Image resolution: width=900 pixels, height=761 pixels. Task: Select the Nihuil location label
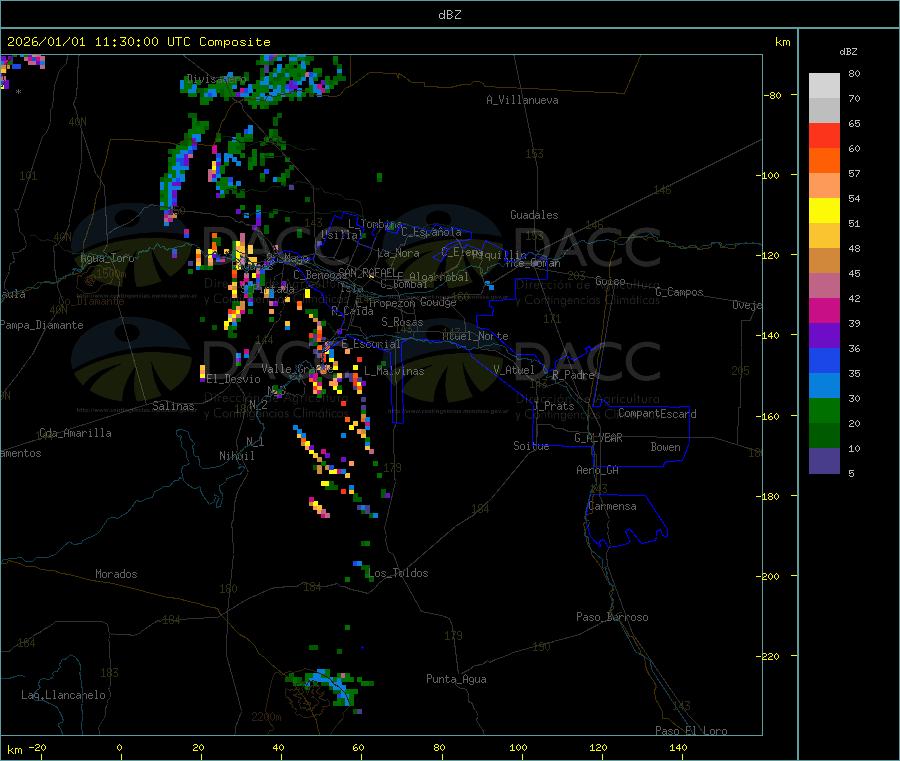click(x=236, y=456)
